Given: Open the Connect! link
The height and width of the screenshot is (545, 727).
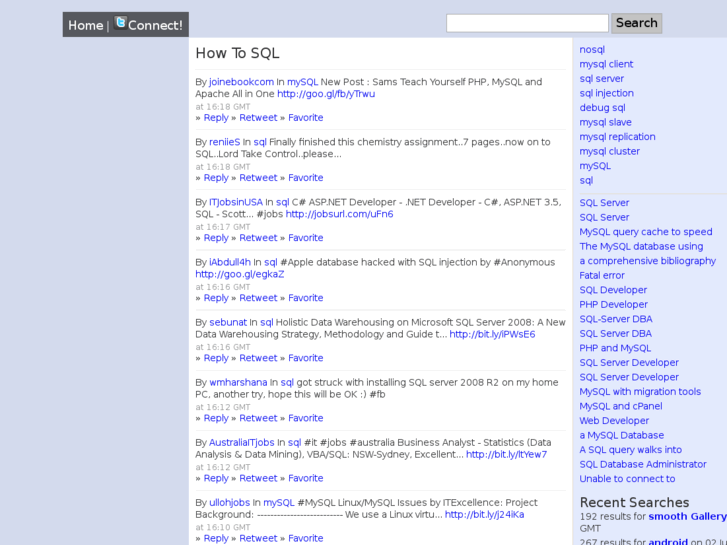Looking at the screenshot, I should [x=155, y=26].
